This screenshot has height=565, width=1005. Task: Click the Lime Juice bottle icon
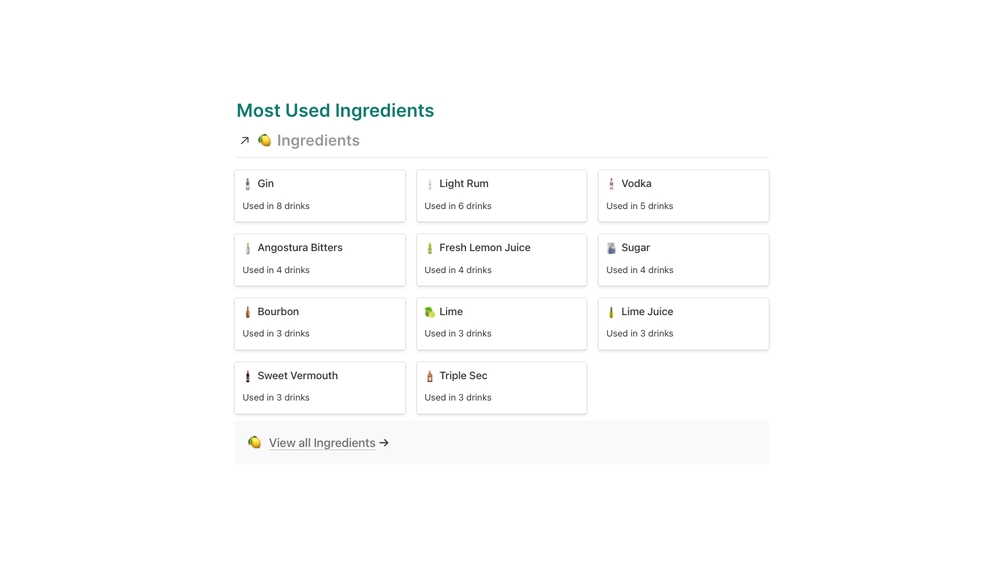point(611,312)
